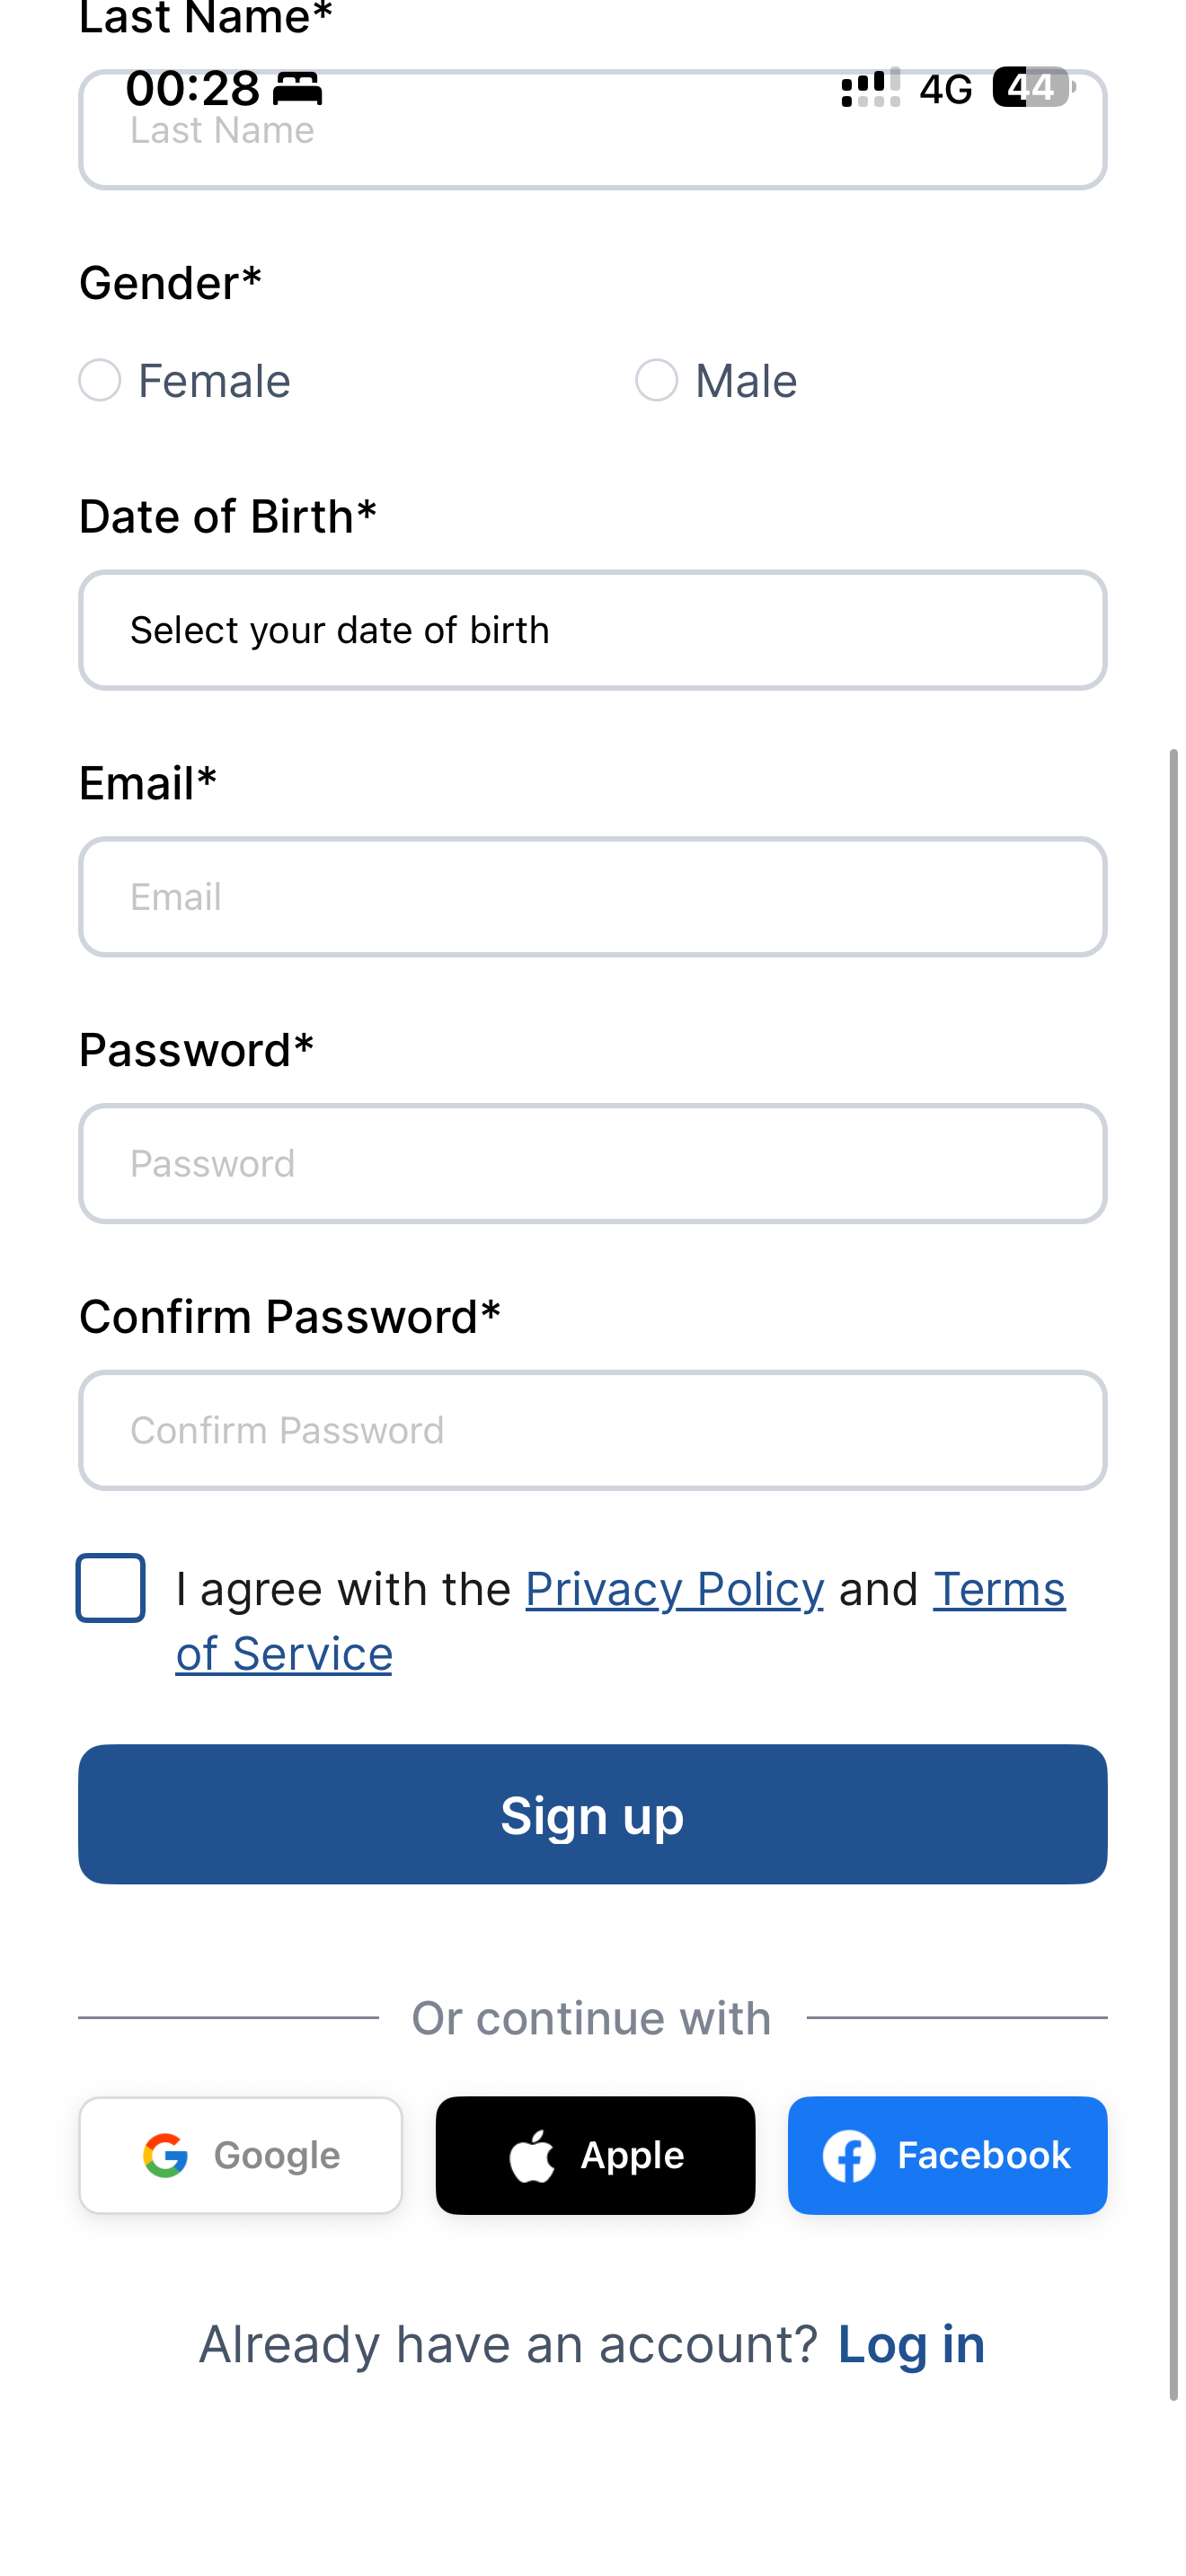Continue with the Facebook button
The height and width of the screenshot is (2576, 1186).
click(x=947, y=2155)
